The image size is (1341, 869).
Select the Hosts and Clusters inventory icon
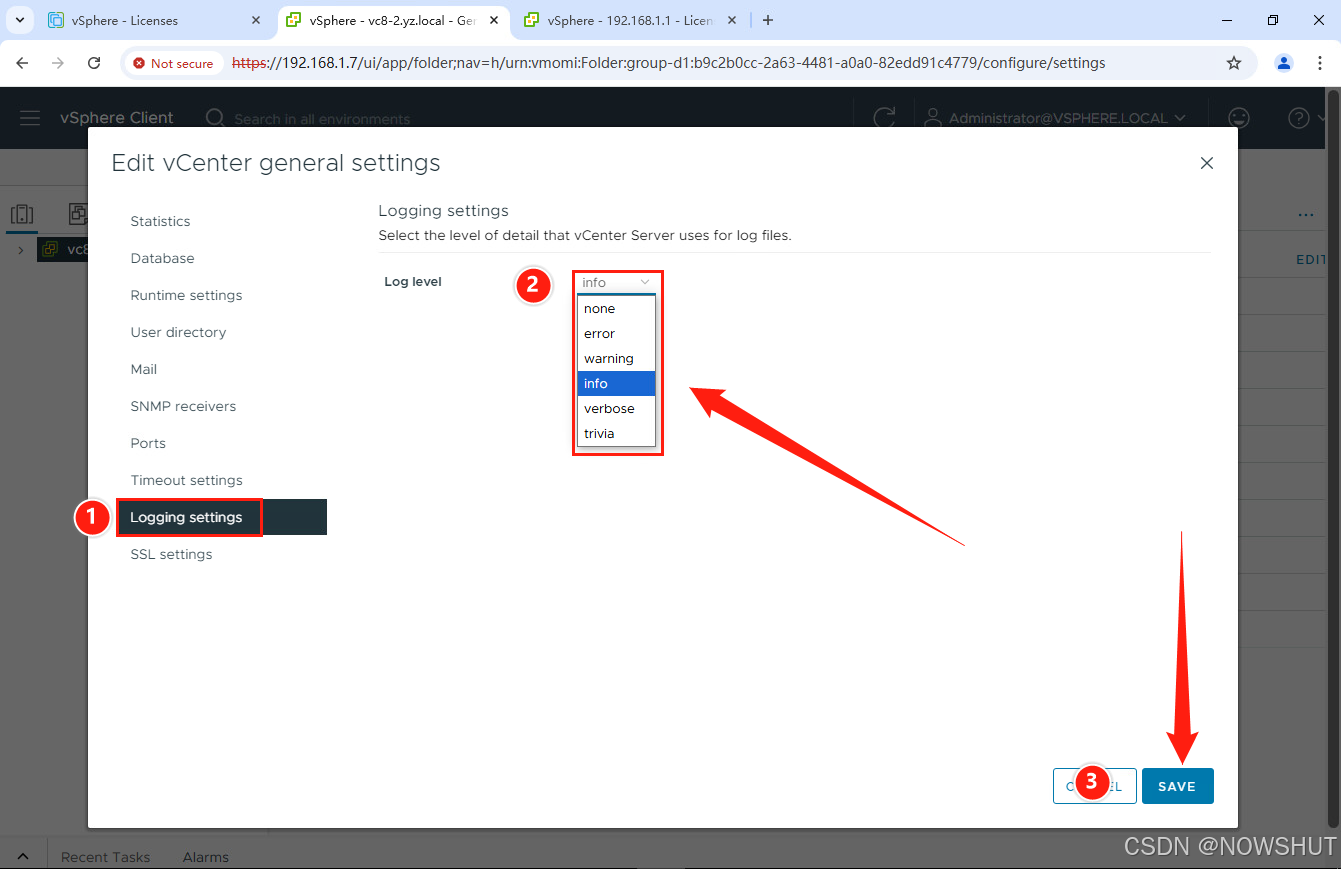(x=22, y=214)
